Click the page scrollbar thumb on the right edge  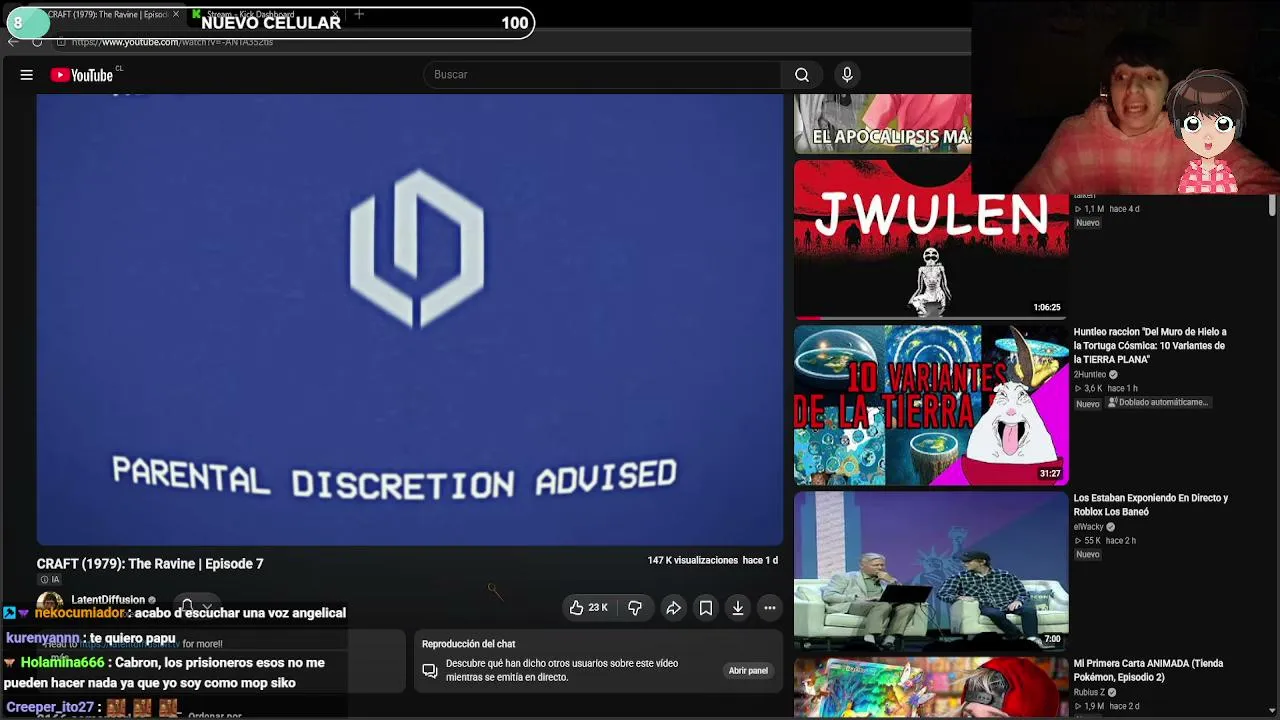click(1272, 205)
